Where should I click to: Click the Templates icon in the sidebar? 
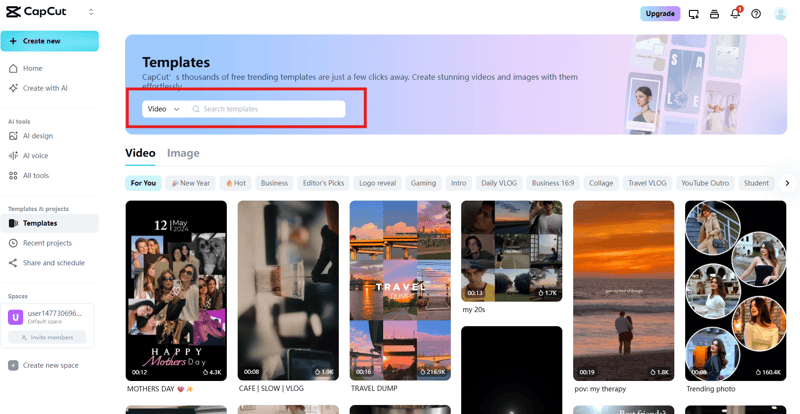pyautogui.click(x=13, y=223)
